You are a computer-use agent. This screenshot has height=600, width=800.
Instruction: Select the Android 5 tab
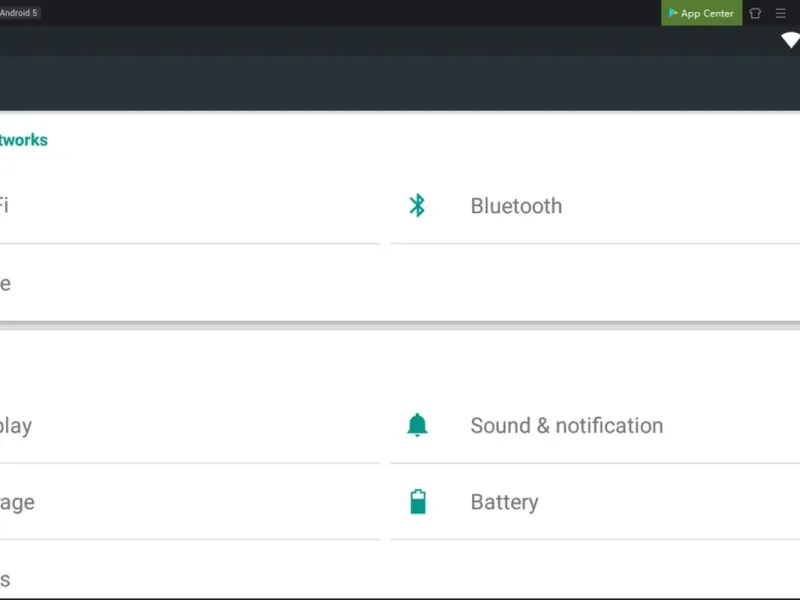point(20,13)
